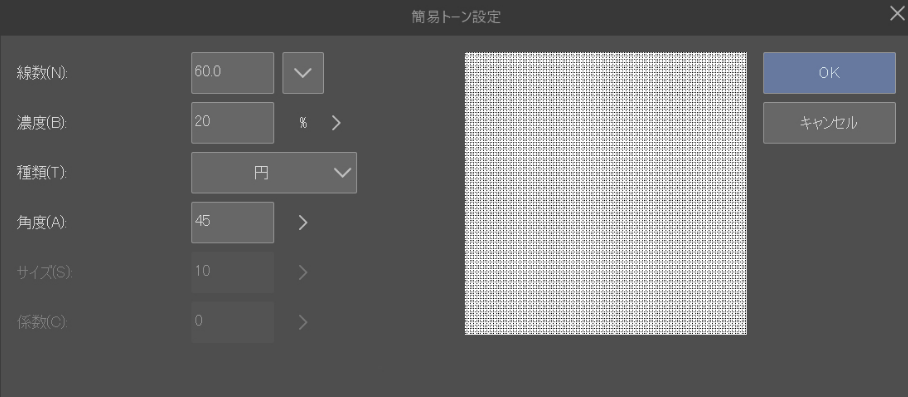Close the 簡易トーン設定 dialog

click(x=897, y=14)
